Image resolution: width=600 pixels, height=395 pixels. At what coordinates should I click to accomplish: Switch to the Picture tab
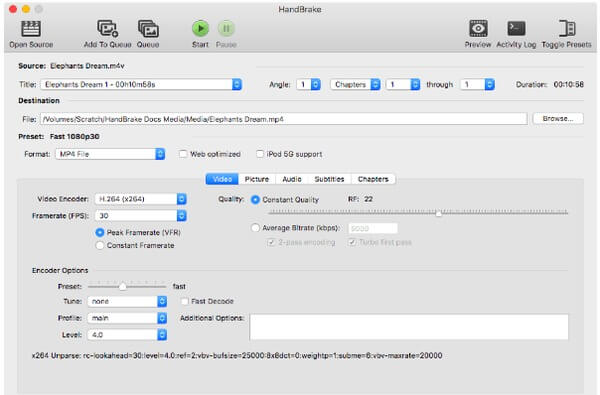(257, 179)
